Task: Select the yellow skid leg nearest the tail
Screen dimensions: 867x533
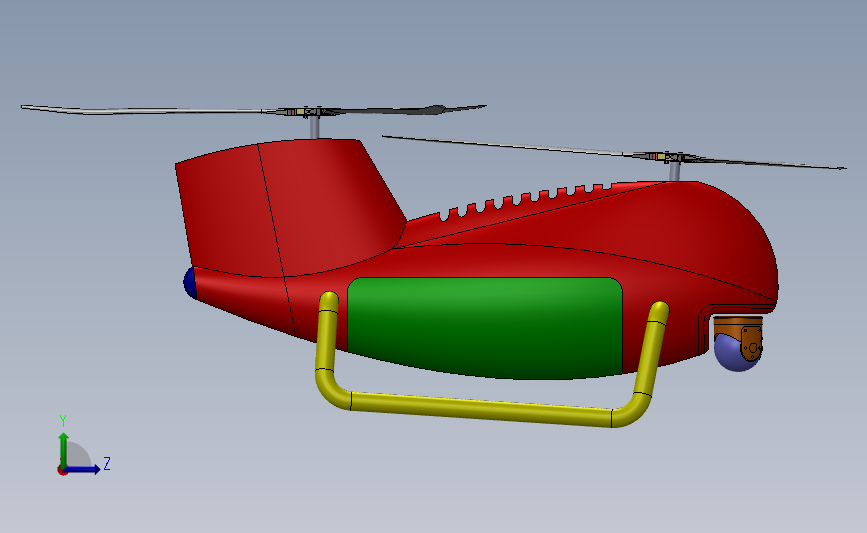Action: pyautogui.click(x=326, y=332)
